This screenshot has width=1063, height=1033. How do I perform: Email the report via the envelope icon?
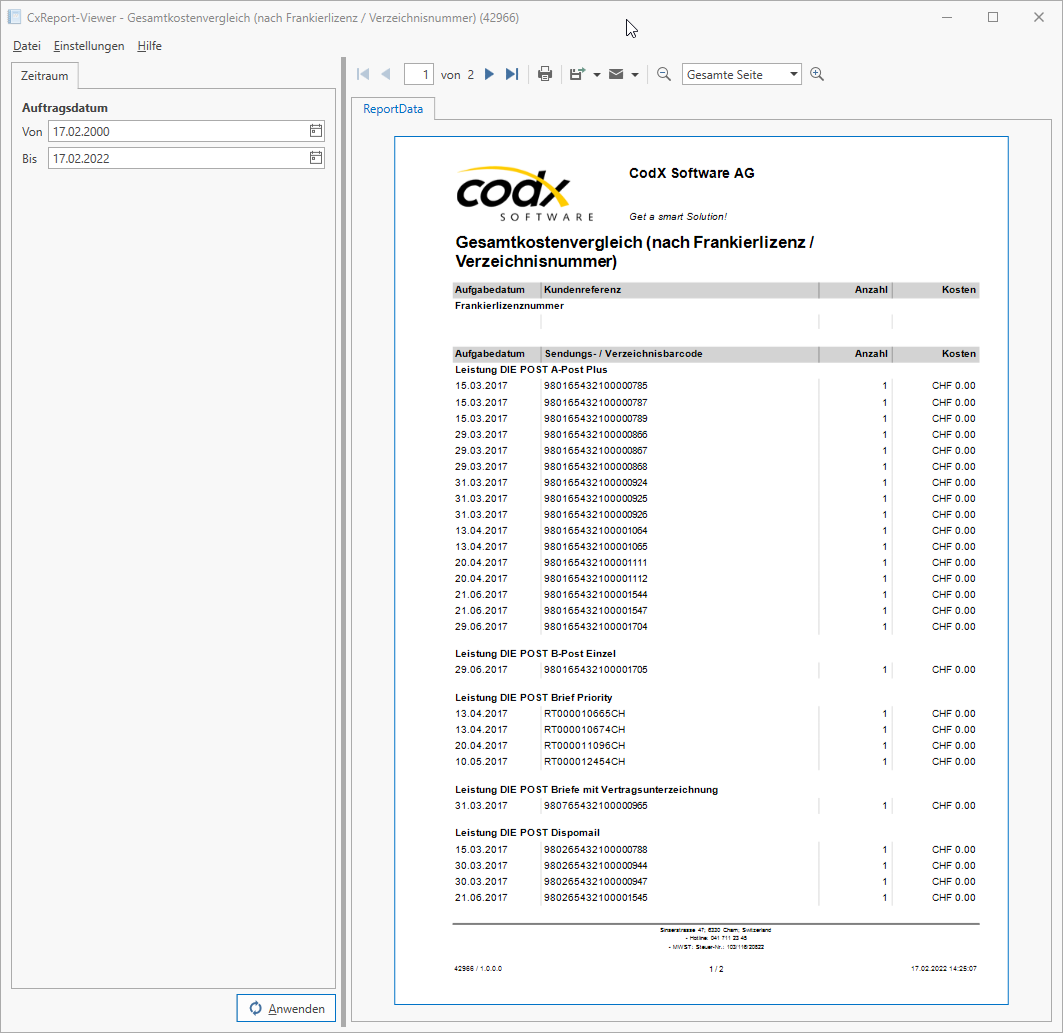click(615, 73)
